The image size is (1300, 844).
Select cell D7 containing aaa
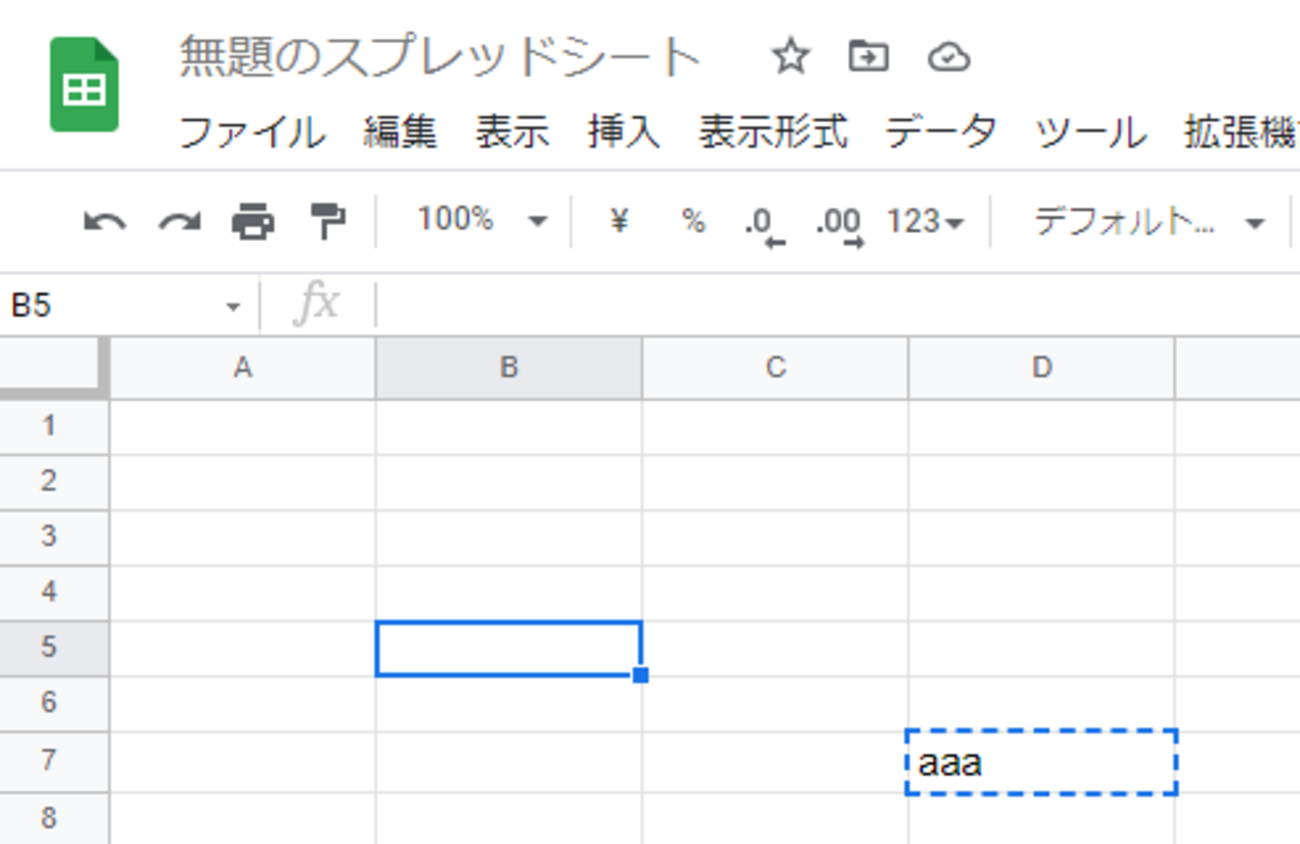coord(1041,763)
